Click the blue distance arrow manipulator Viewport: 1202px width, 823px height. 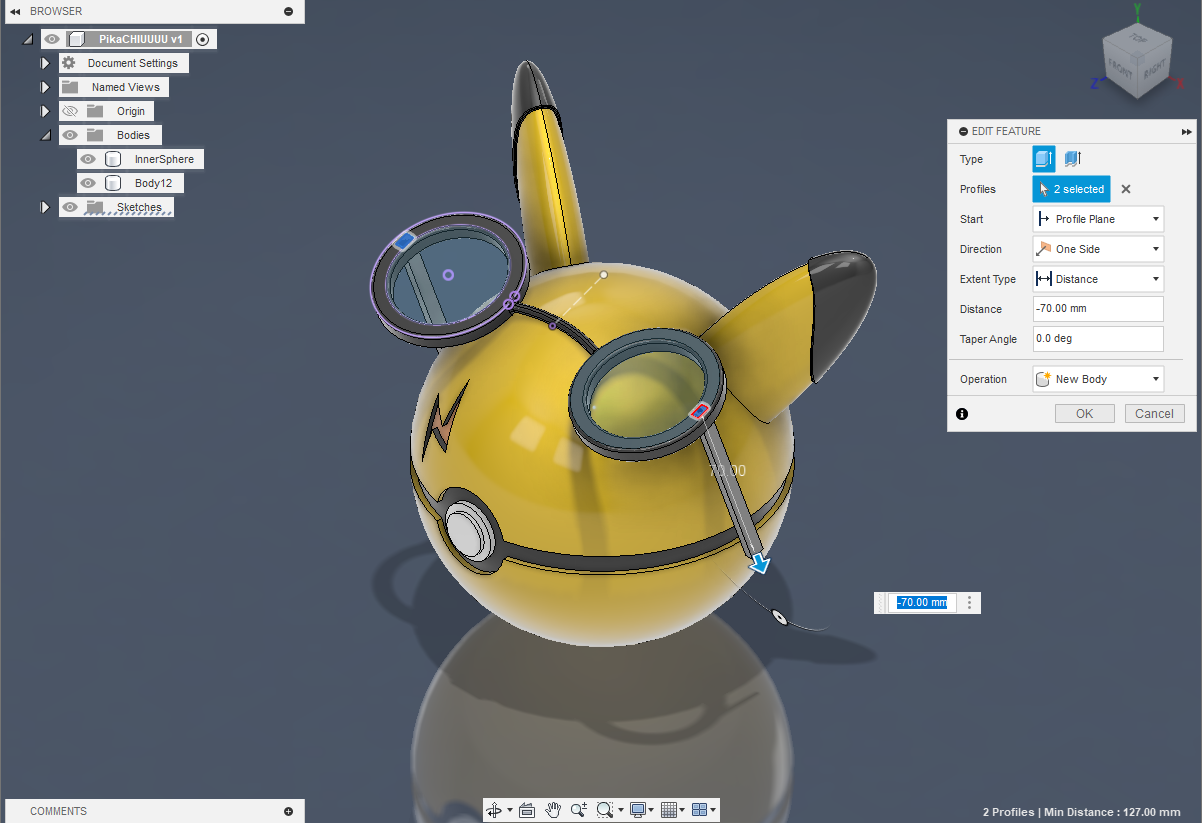click(760, 564)
